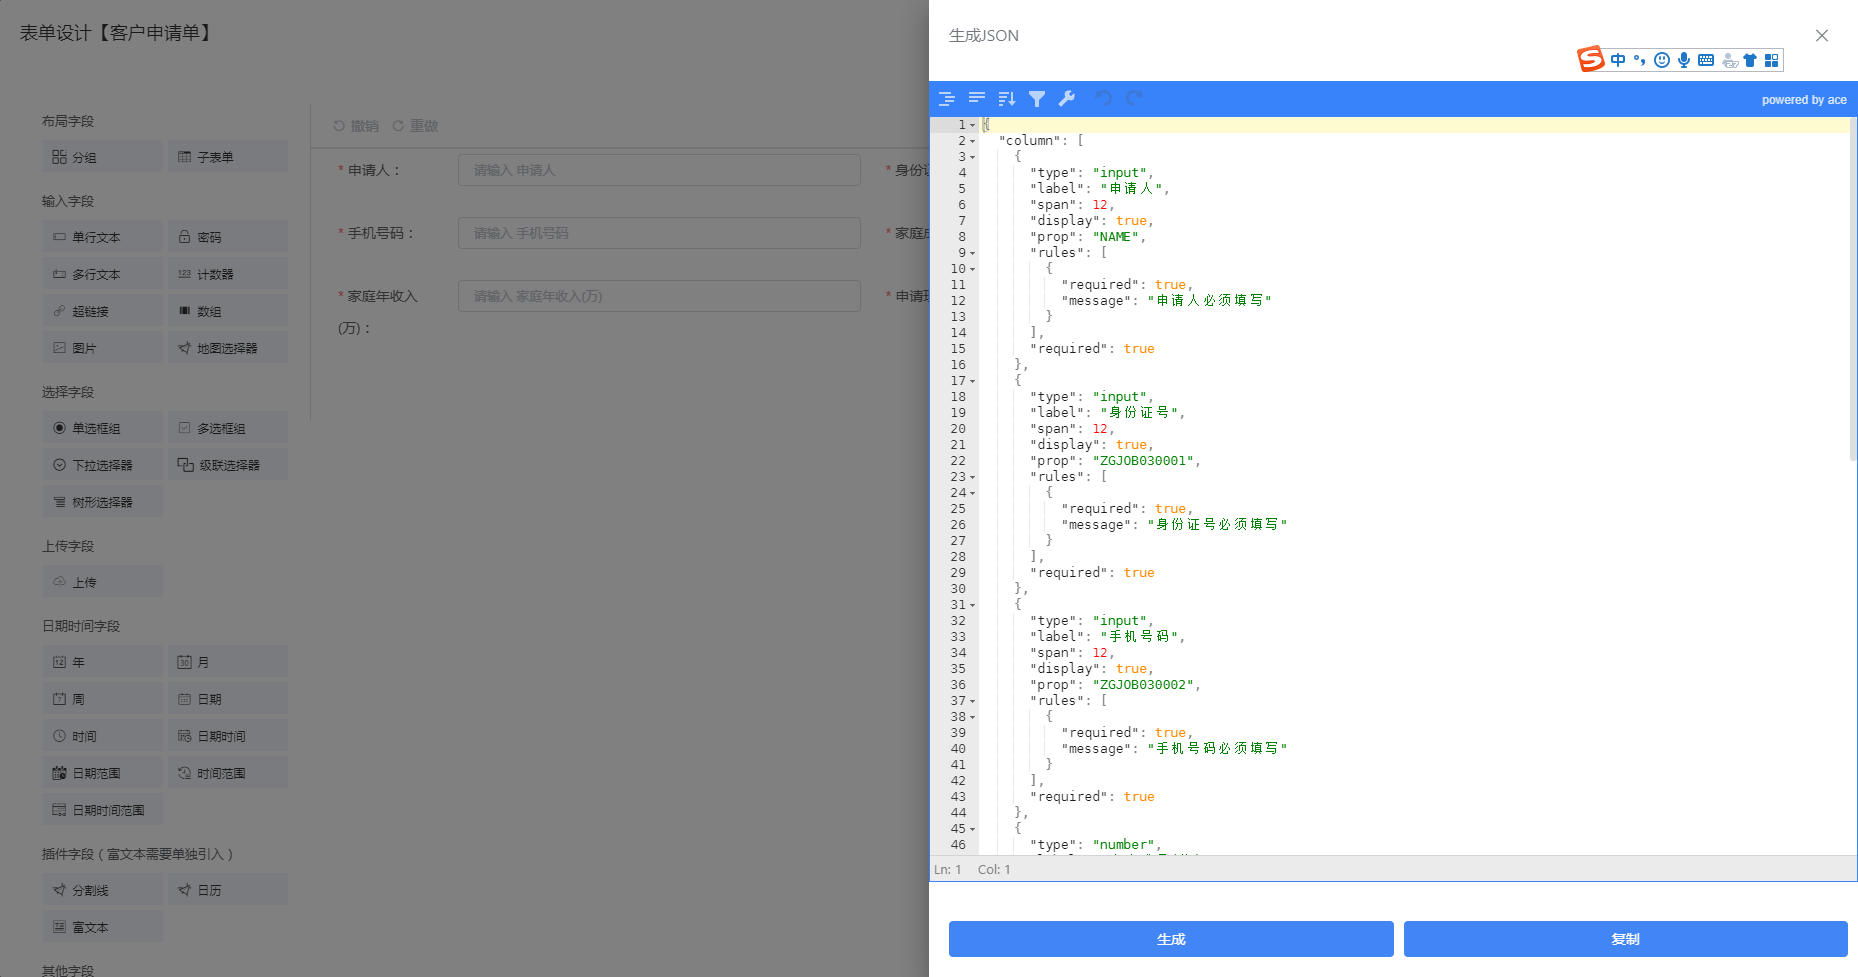
Task: Add a 级联选择器 cascader field
Action: (227, 465)
